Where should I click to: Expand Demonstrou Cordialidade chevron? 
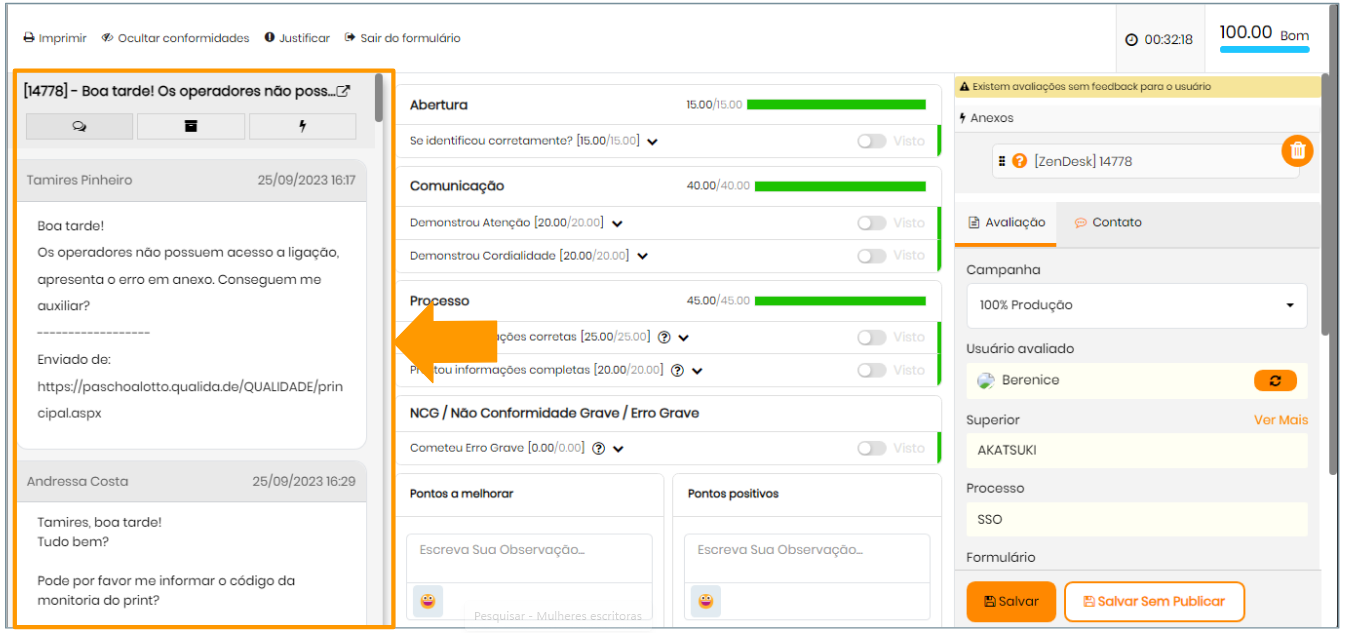[643, 256]
